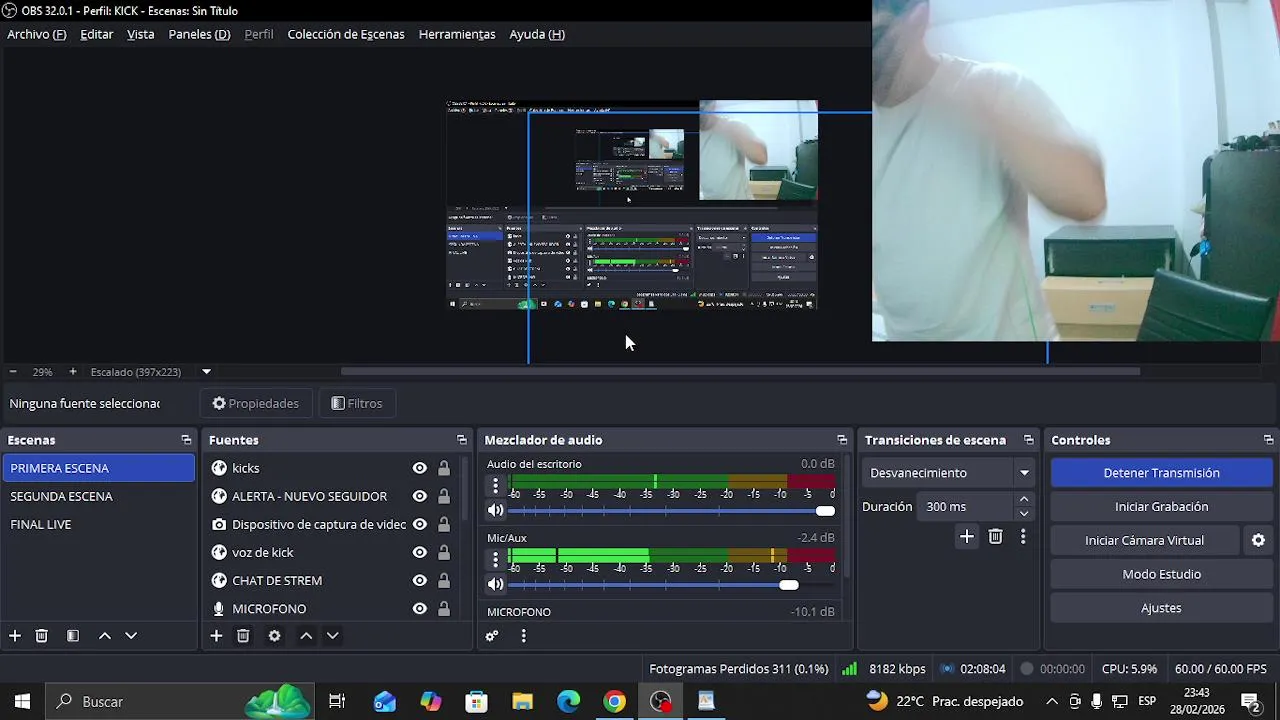The width and height of the screenshot is (1280, 720).
Task: Undock the Escenas panel
Action: tap(186, 440)
